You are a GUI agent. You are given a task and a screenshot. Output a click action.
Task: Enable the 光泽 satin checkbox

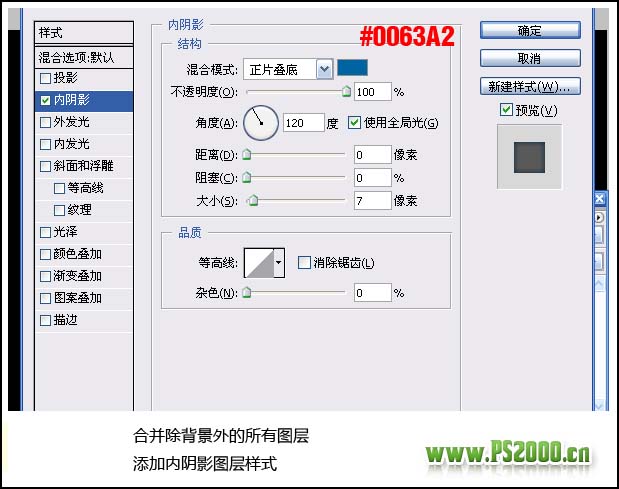tap(45, 232)
